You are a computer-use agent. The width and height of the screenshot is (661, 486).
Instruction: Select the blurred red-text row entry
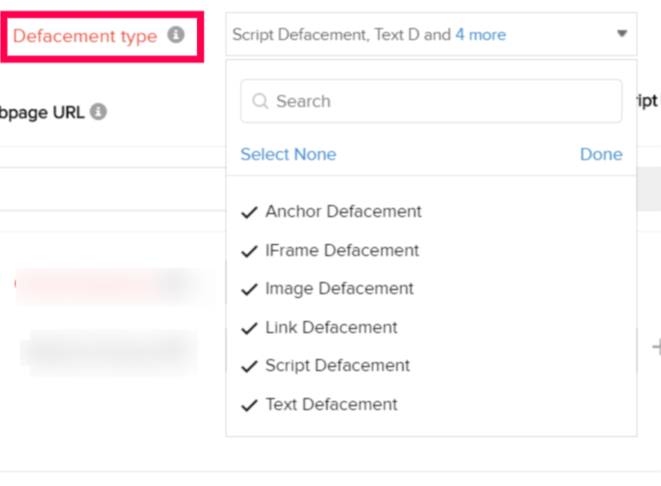coord(110,284)
